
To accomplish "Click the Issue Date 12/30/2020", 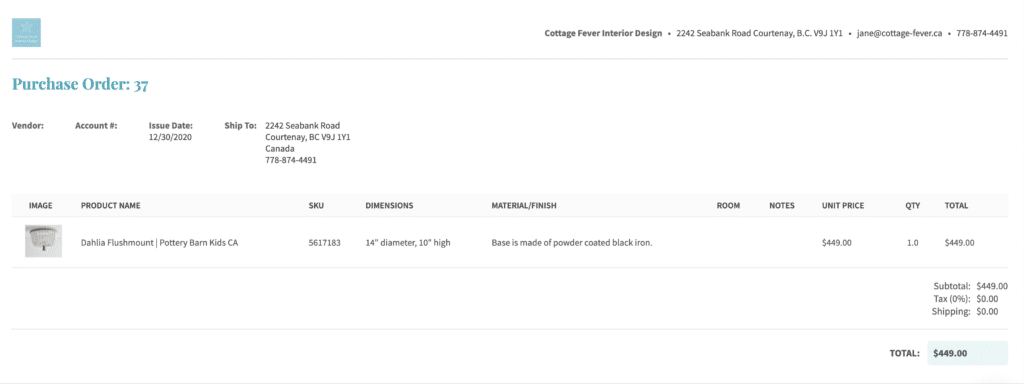I will click(170, 138).
